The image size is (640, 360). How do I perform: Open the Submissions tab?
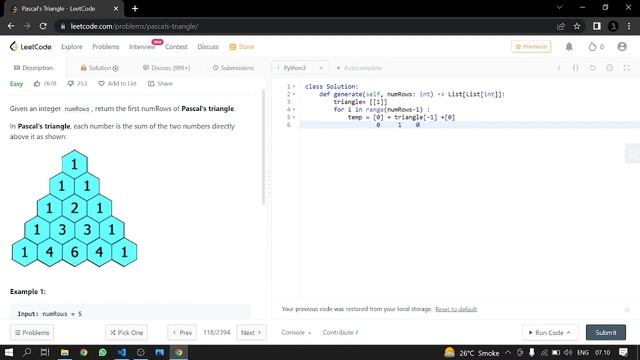point(233,68)
